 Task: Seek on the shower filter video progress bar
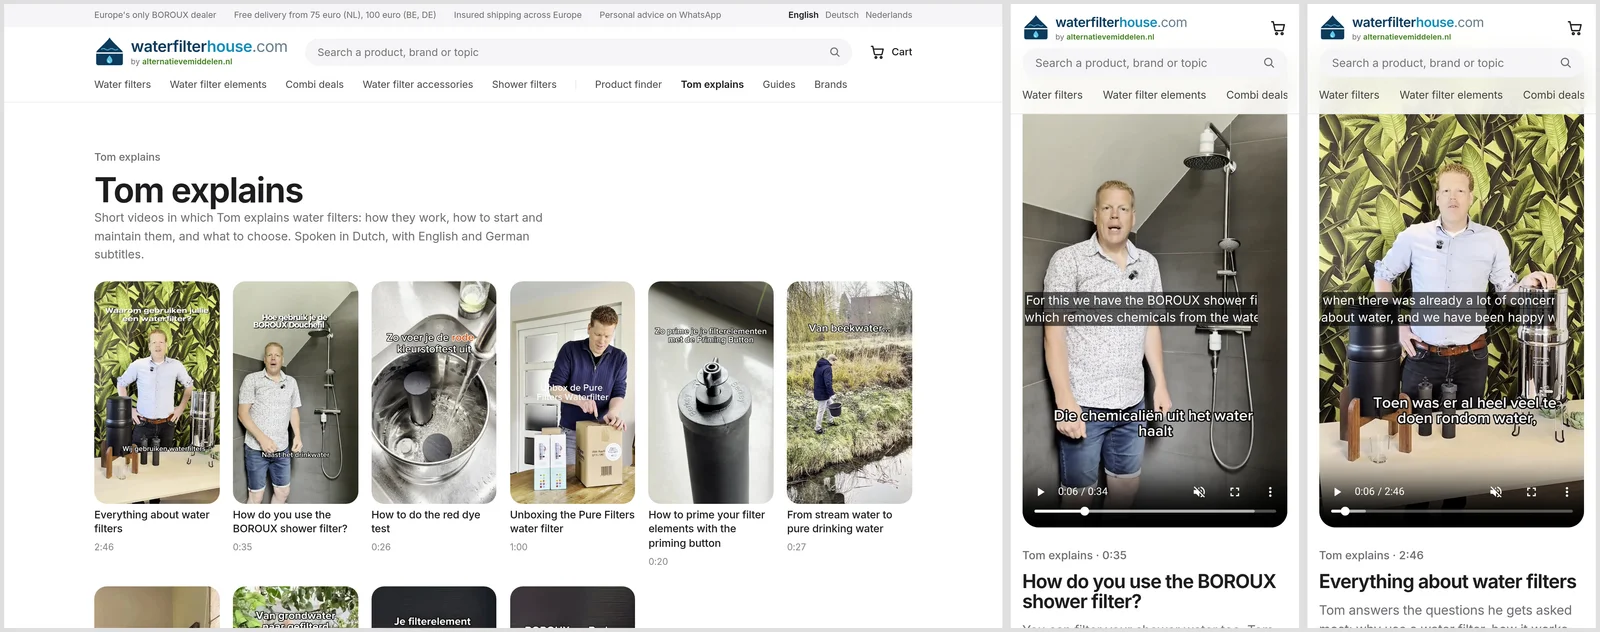tap(1154, 511)
